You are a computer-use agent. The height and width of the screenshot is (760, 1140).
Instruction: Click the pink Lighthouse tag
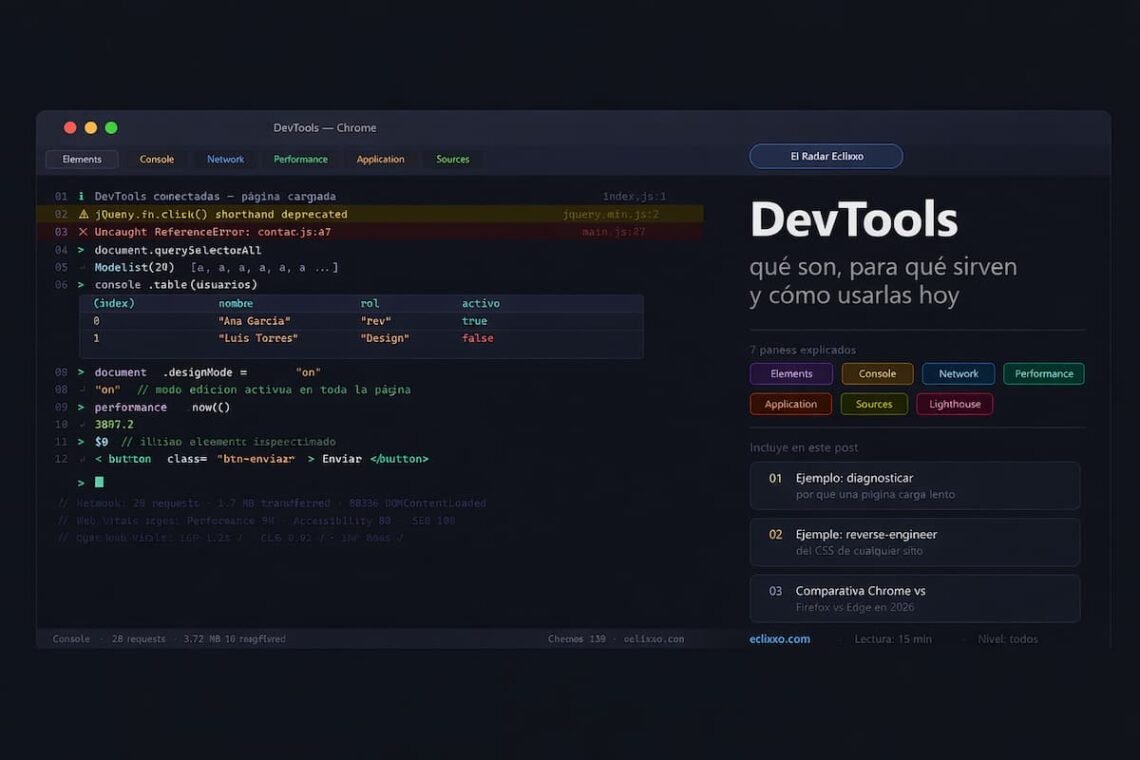tap(955, 404)
